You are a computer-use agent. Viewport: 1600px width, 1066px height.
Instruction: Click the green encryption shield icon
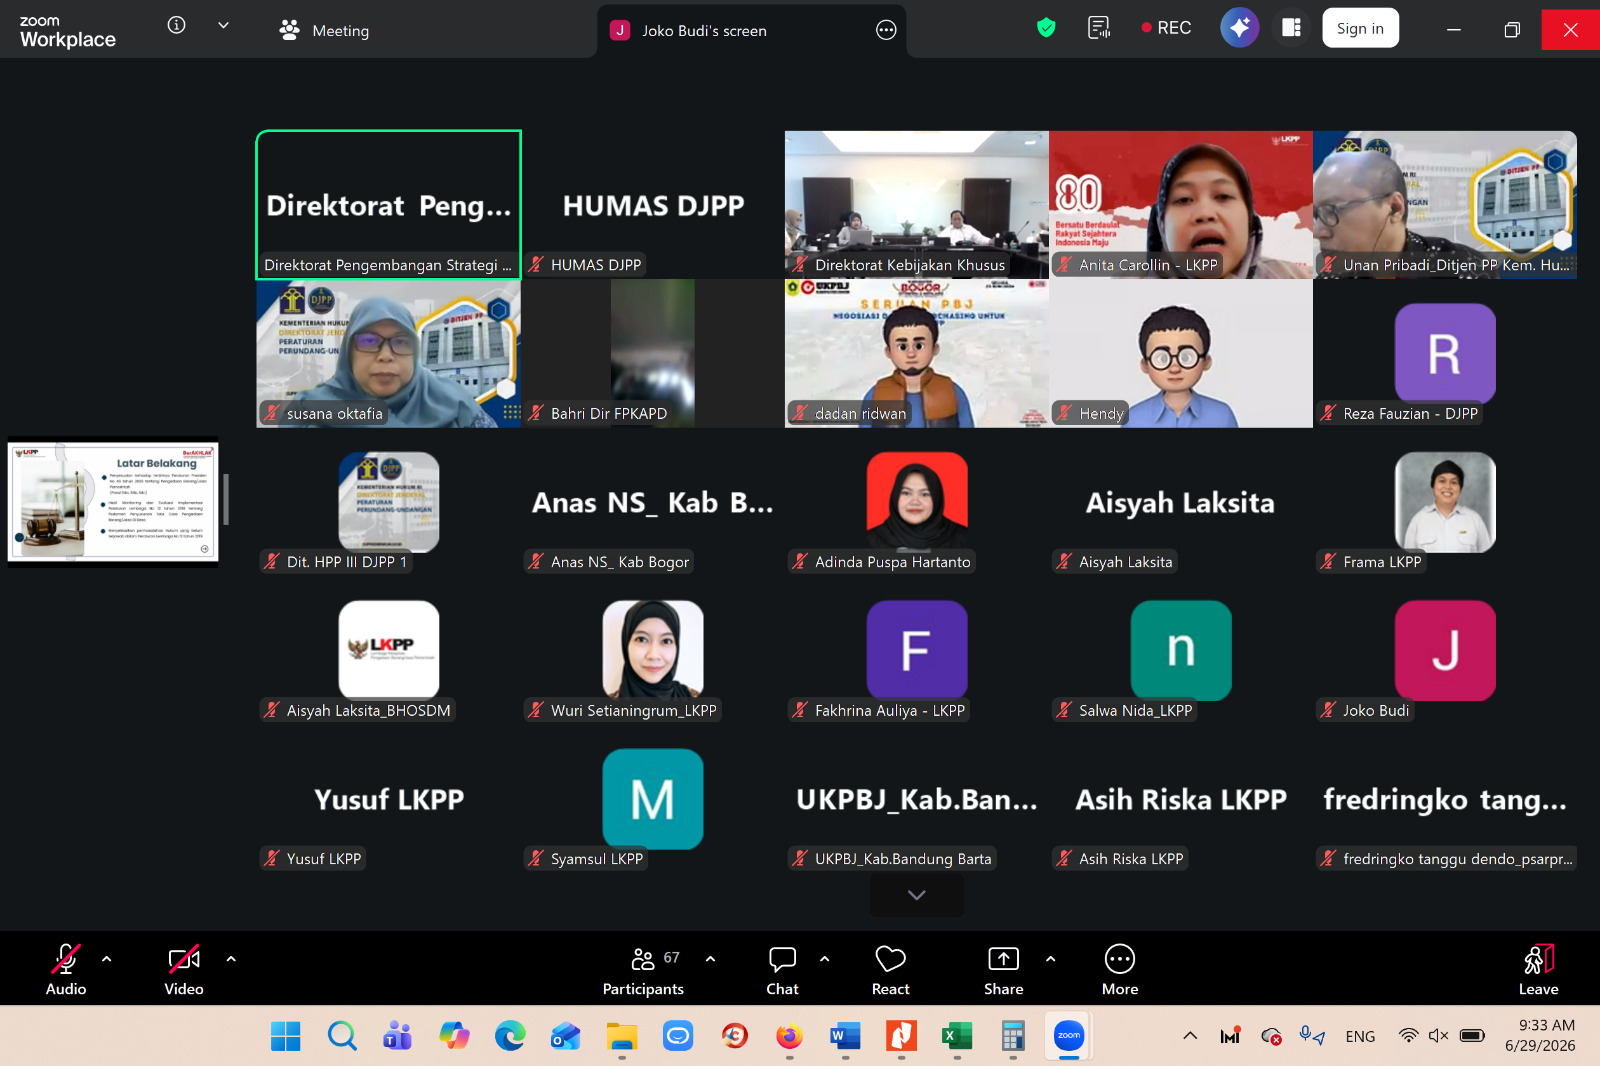pos(1046,28)
